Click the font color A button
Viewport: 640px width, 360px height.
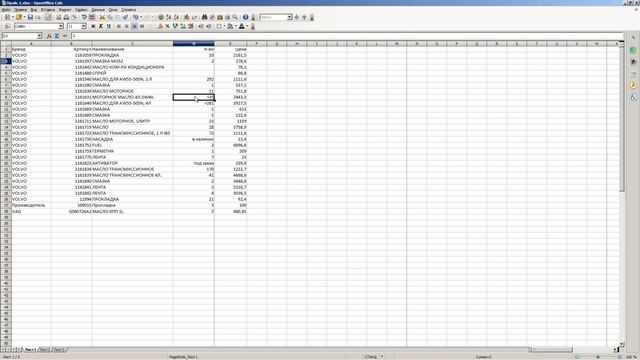(242, 26)
